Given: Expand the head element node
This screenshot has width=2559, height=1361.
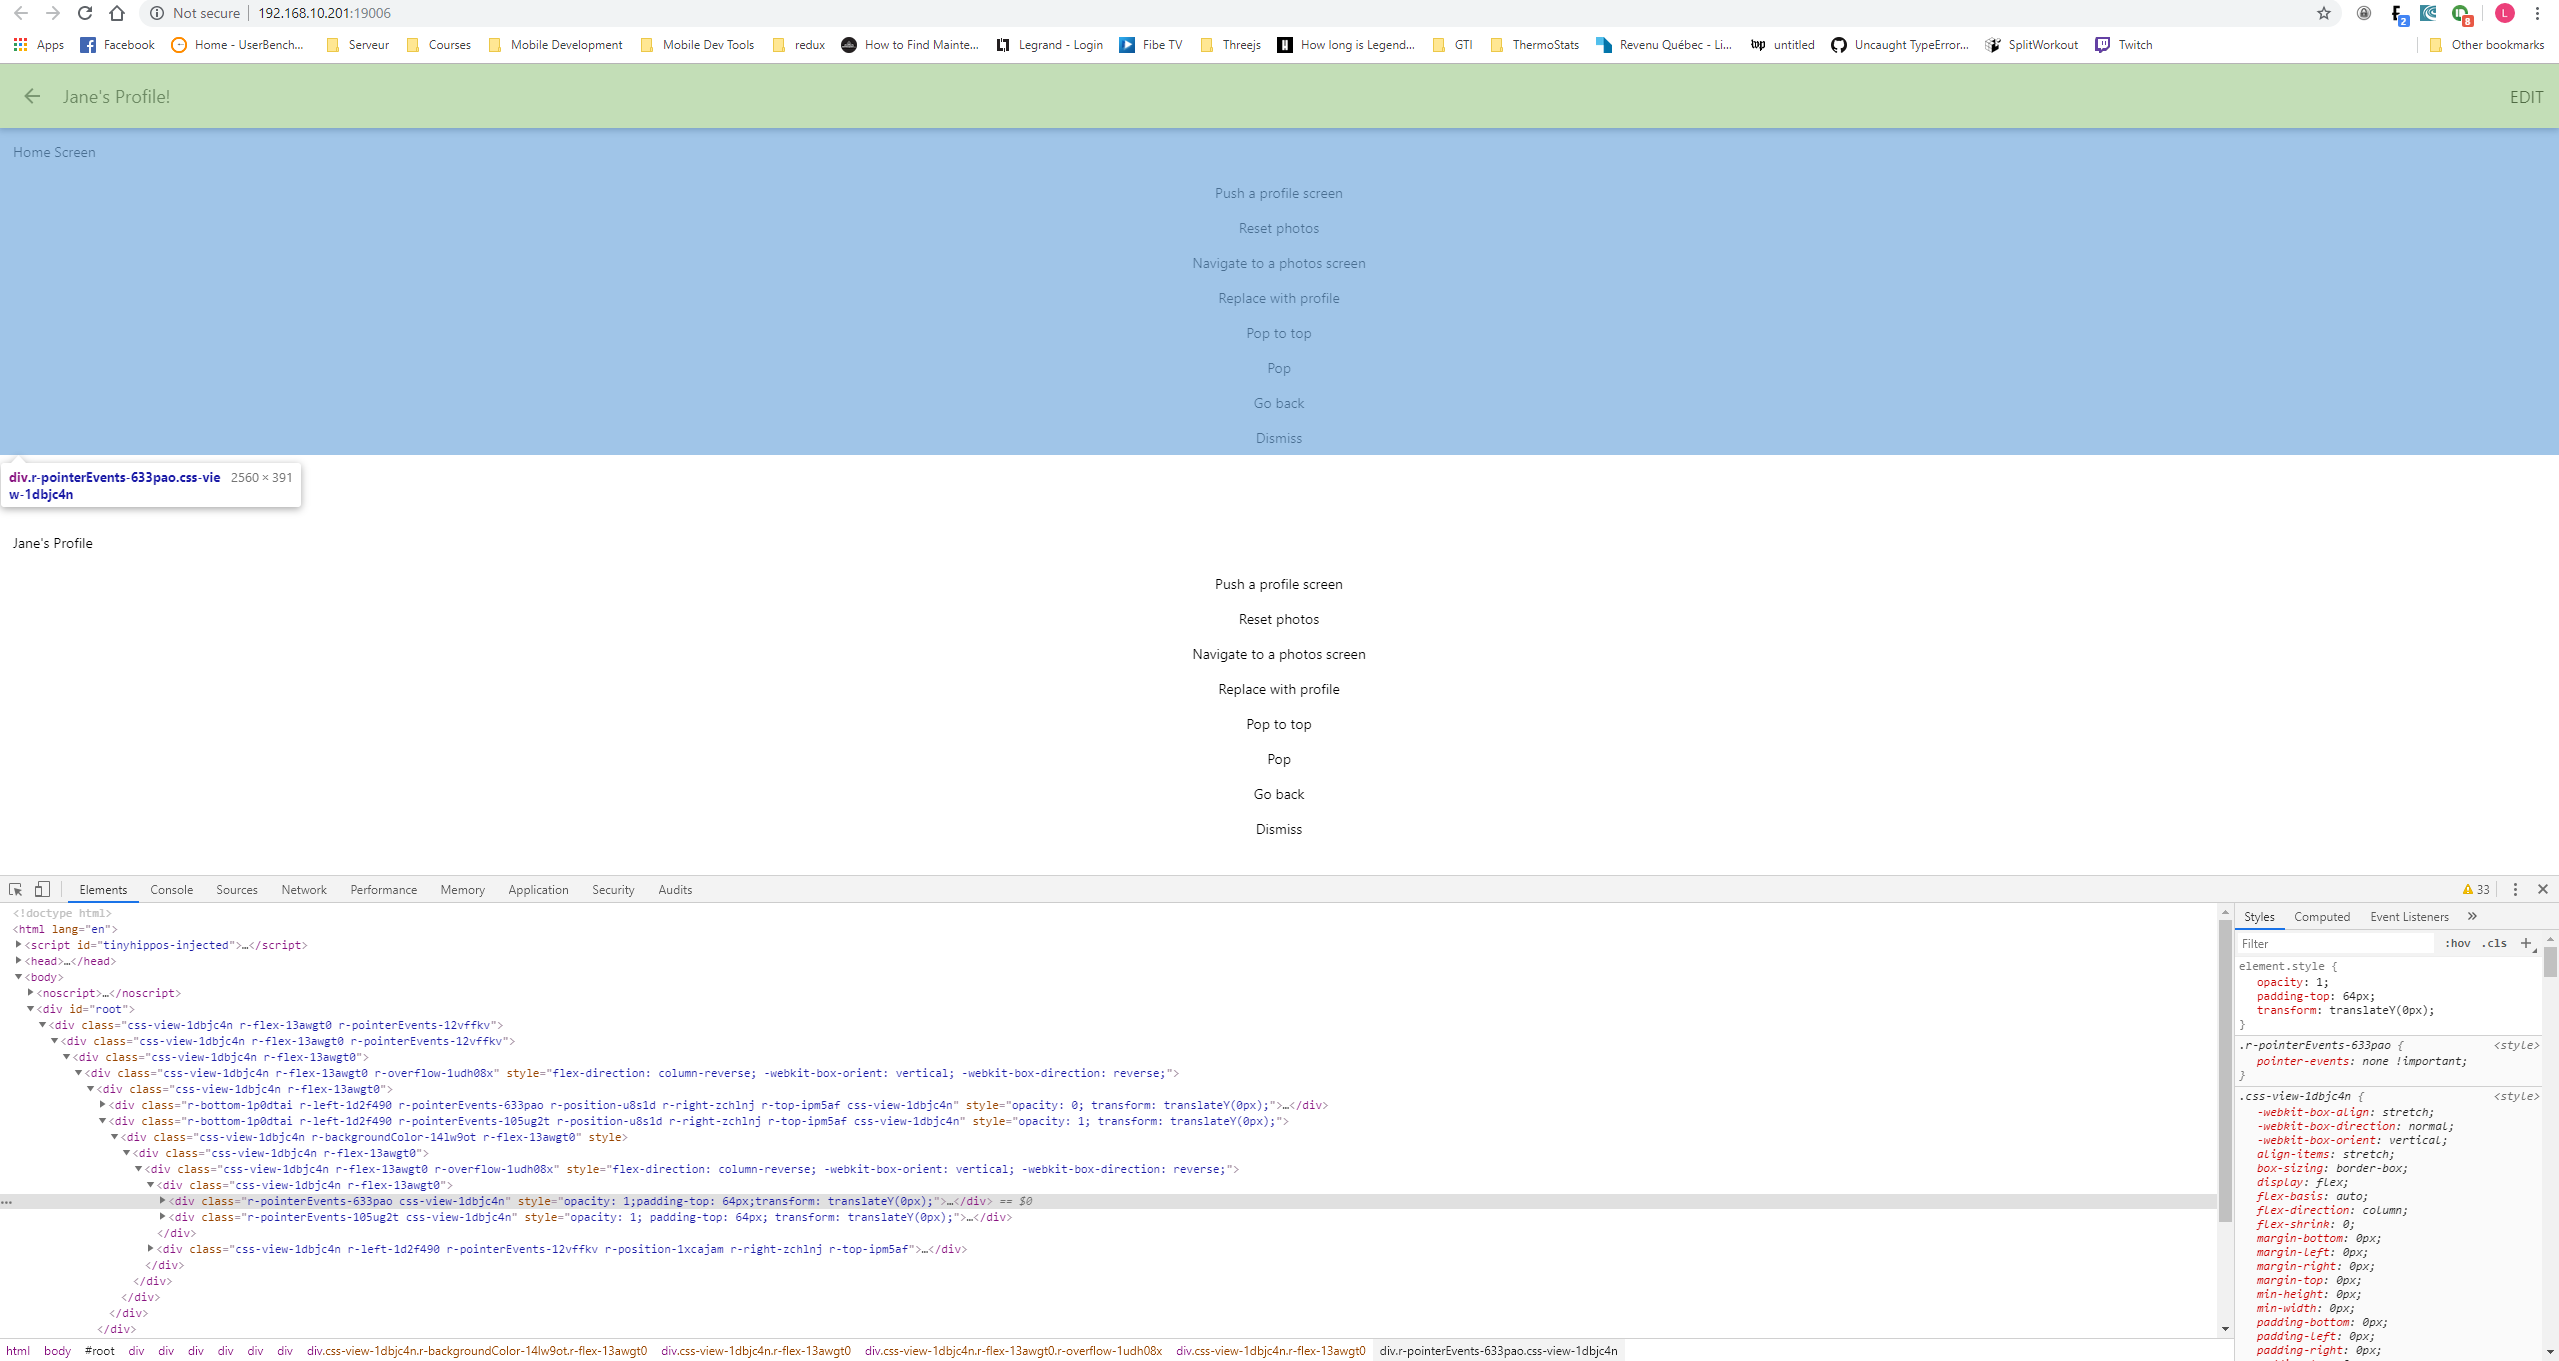Looking at the screenshot, I should pyautogui.click(x=19, y=960).
